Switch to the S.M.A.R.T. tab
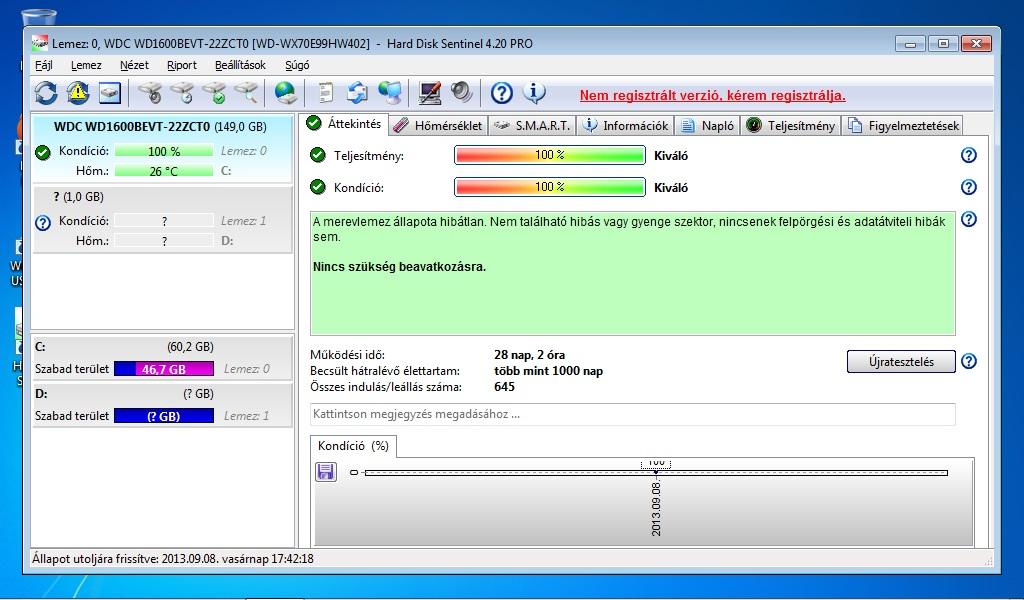The image size is (1024, 600). [x=532, y=125]
